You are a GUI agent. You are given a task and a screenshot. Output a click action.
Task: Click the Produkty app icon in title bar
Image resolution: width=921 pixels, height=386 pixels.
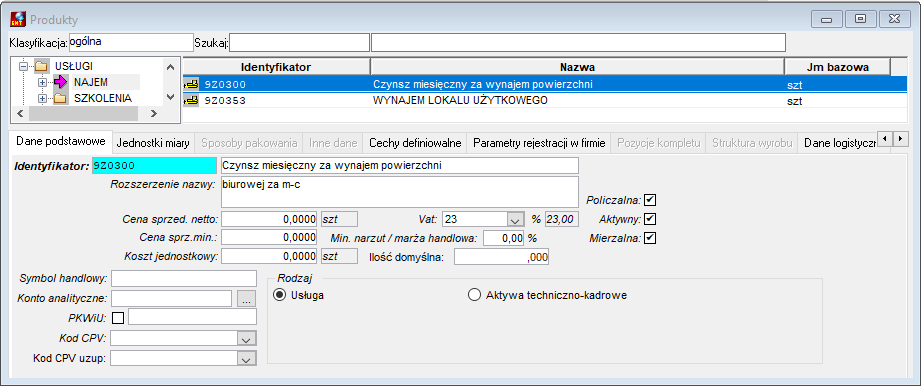(18, 20)
